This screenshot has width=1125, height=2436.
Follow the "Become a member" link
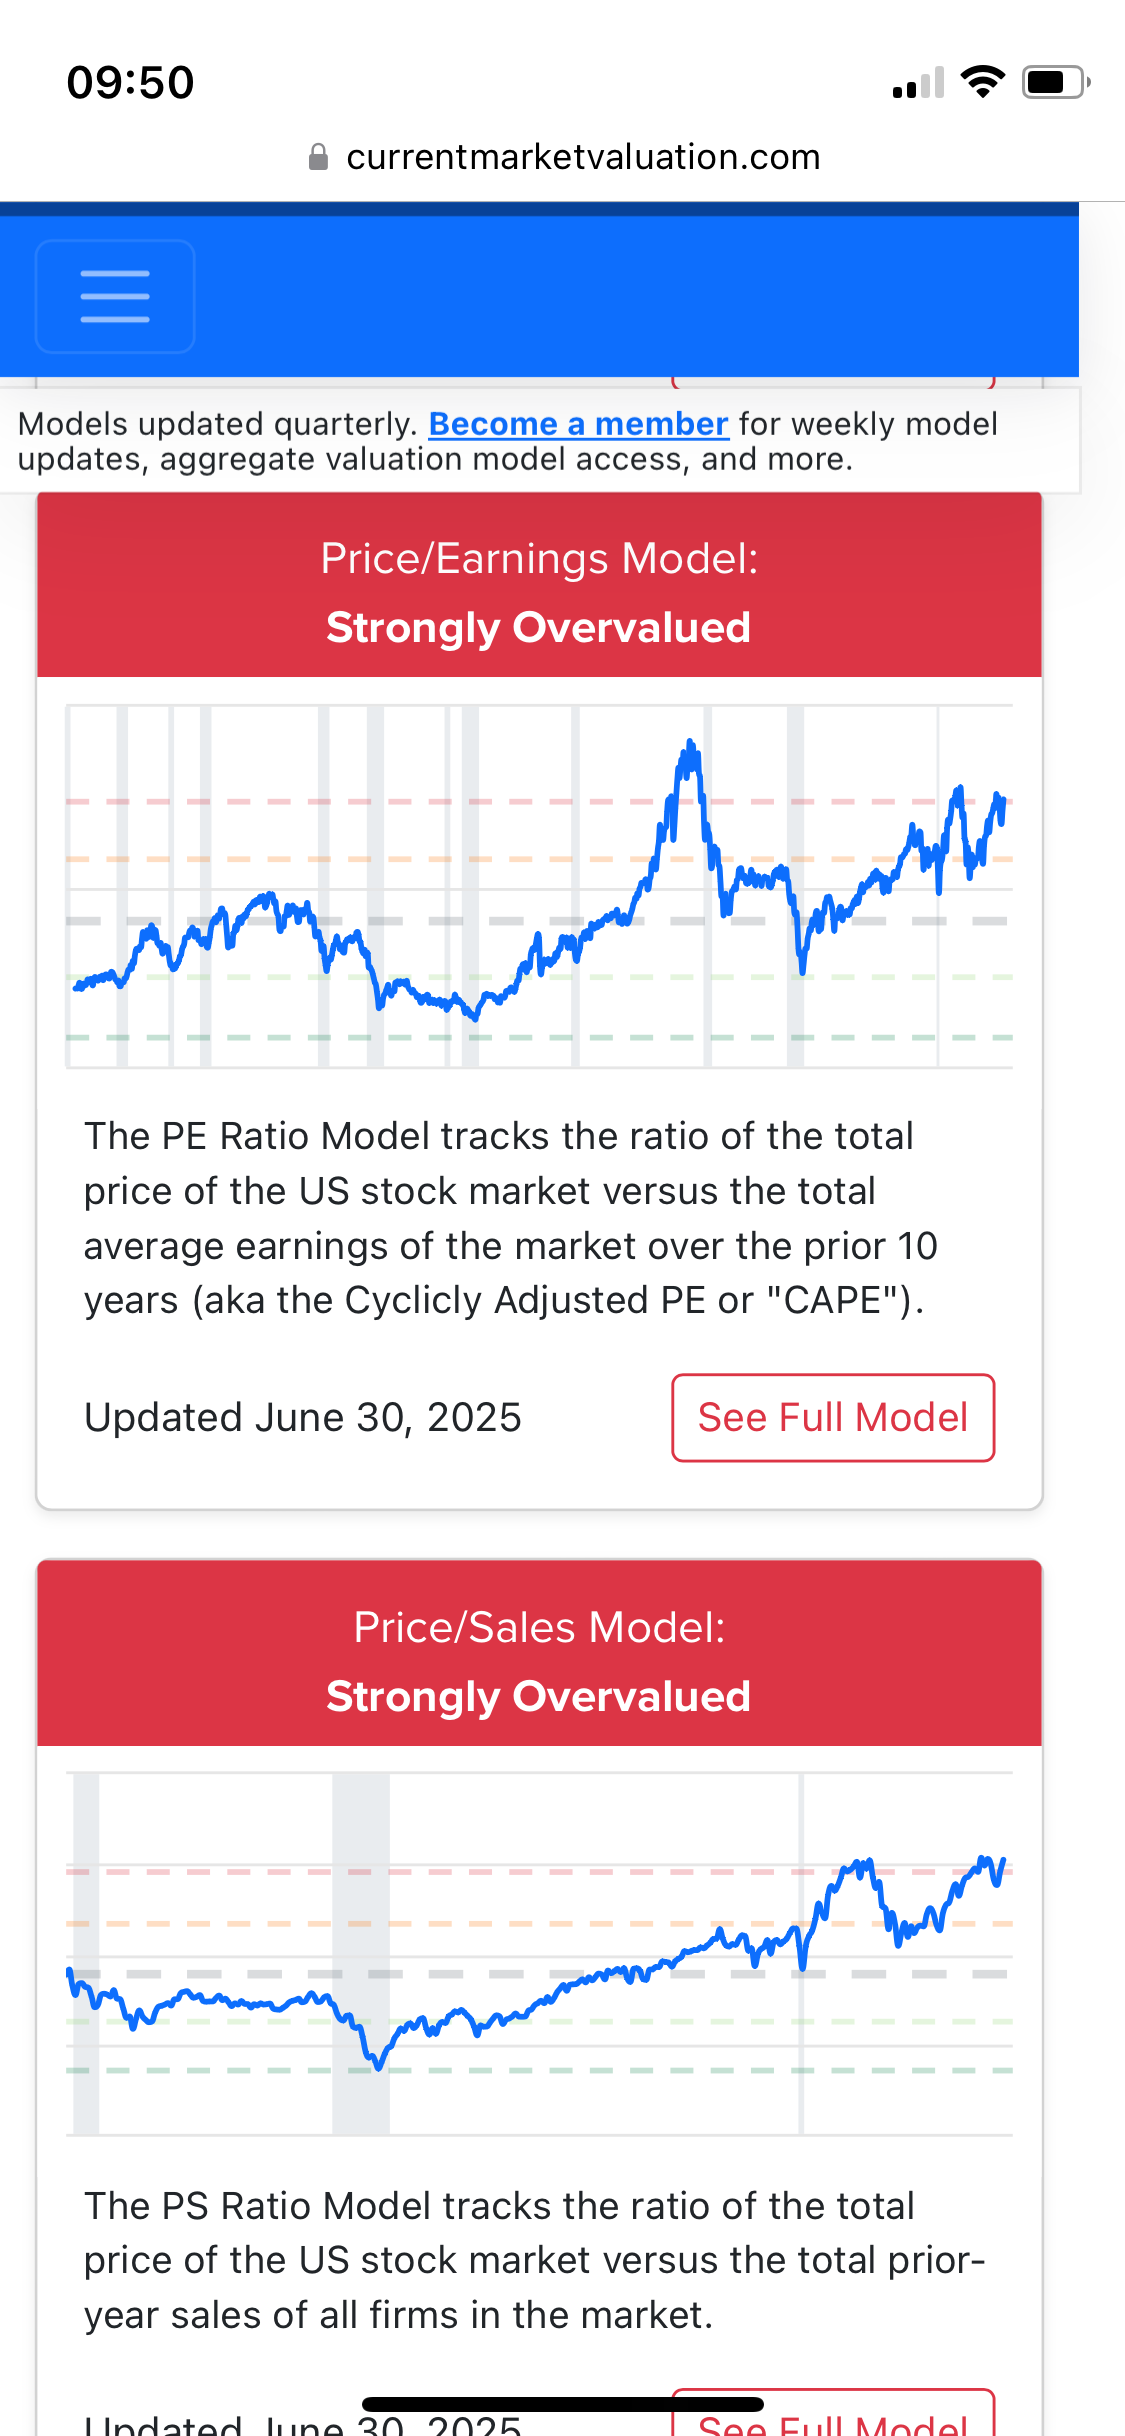[x=578, y=424]
